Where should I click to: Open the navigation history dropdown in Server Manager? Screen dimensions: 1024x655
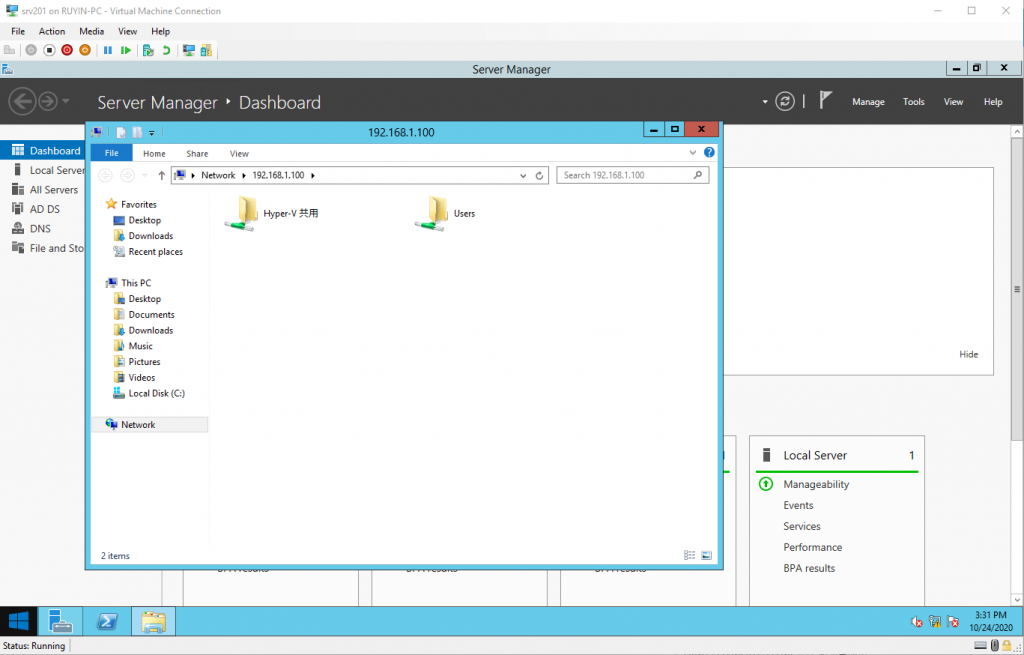[x=65, y=102]
